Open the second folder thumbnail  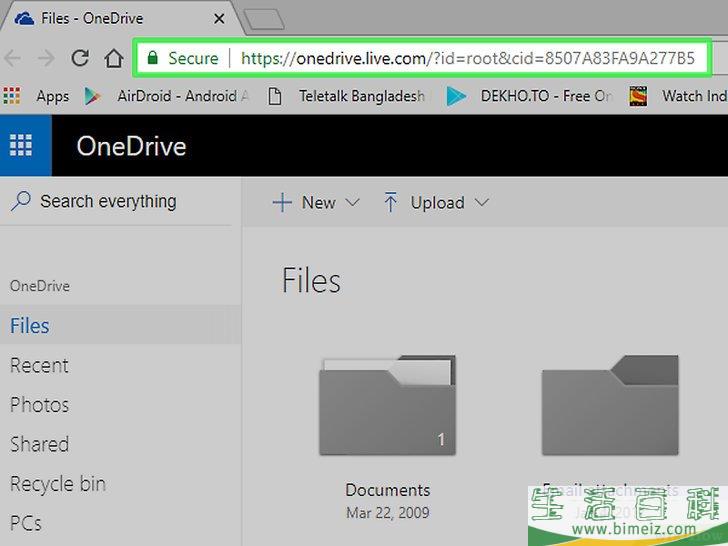(x=610, y=405)
